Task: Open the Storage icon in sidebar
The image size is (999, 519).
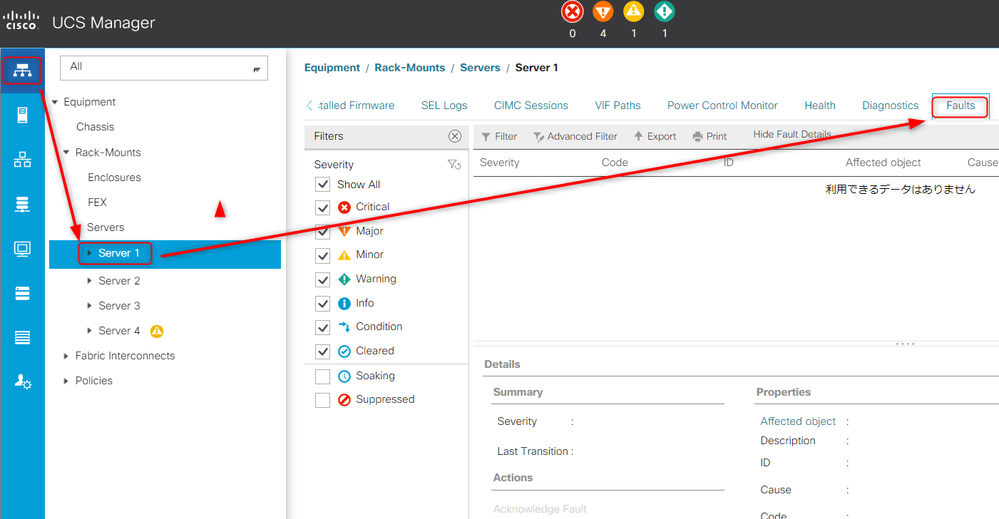Action: point(22,293)
